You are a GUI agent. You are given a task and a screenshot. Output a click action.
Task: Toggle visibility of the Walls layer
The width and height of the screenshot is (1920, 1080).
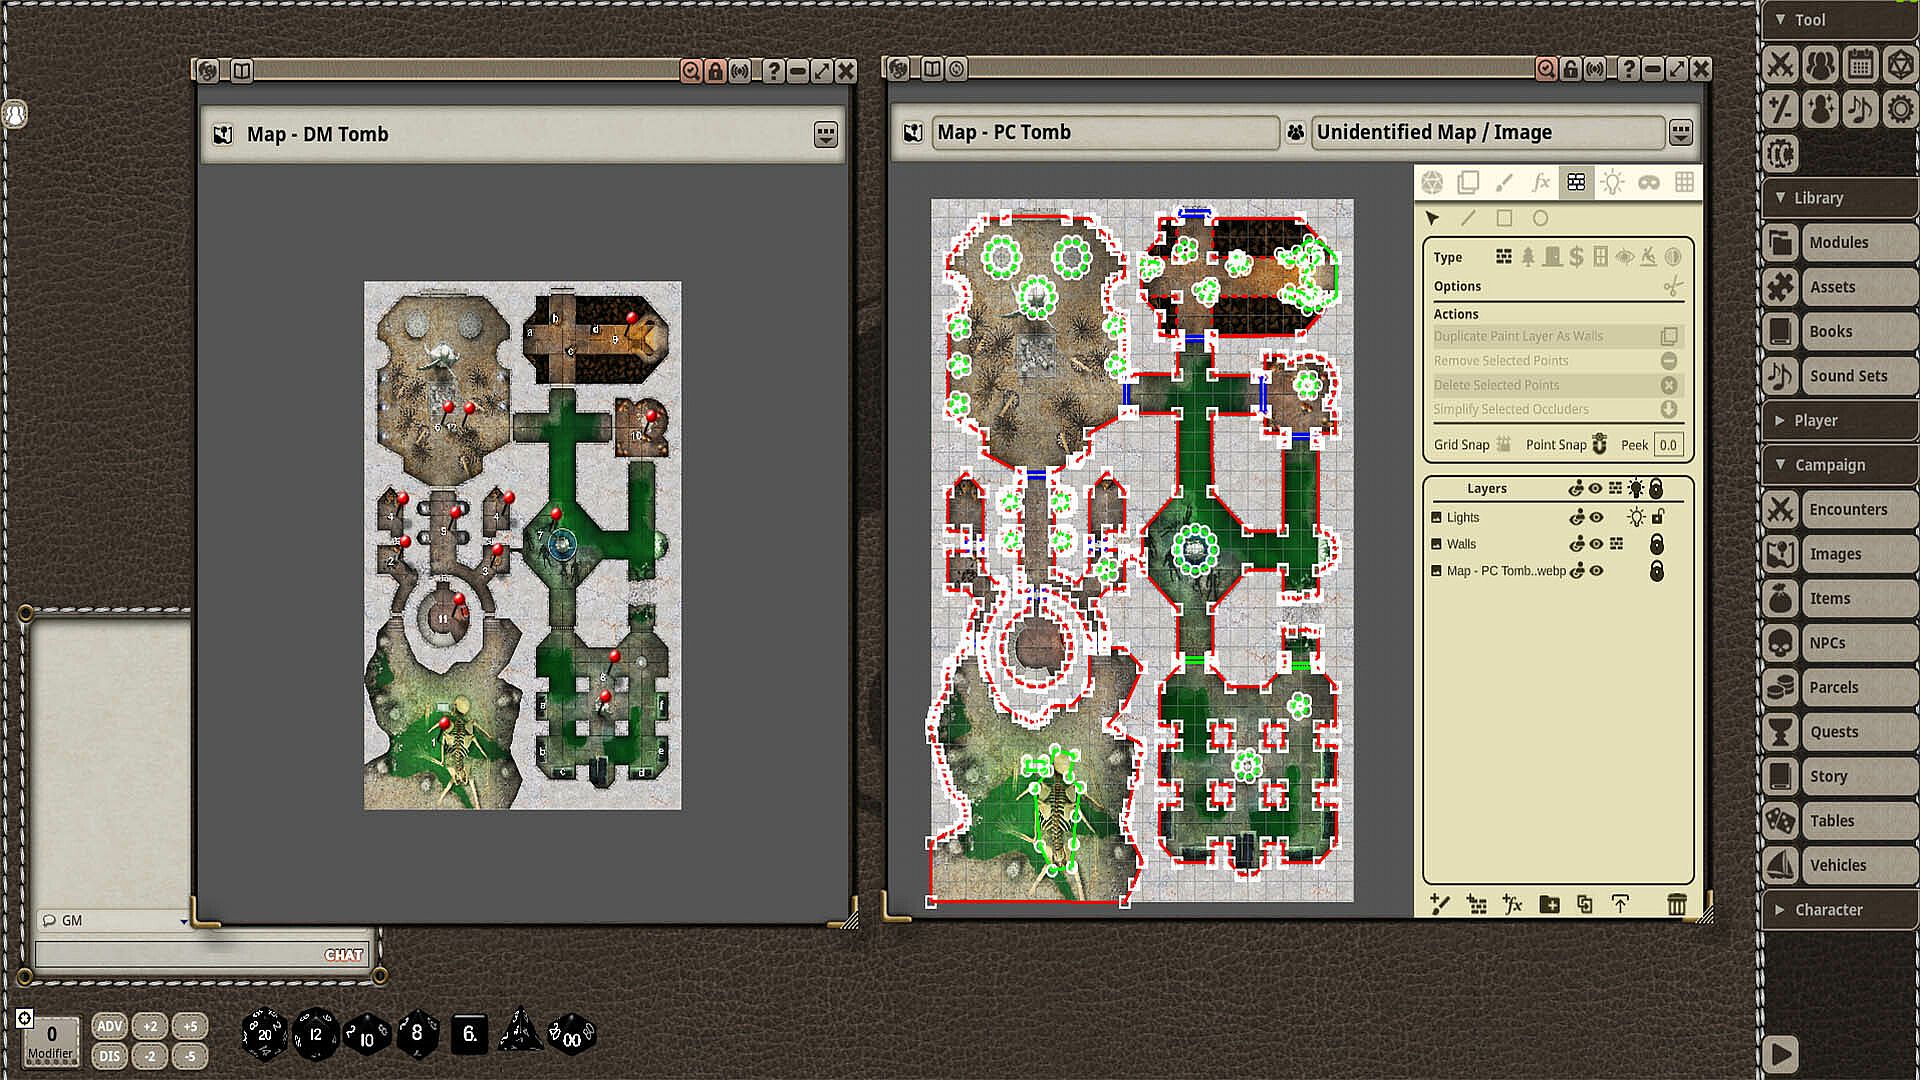pyautogui.click(x=1596, y=544)
